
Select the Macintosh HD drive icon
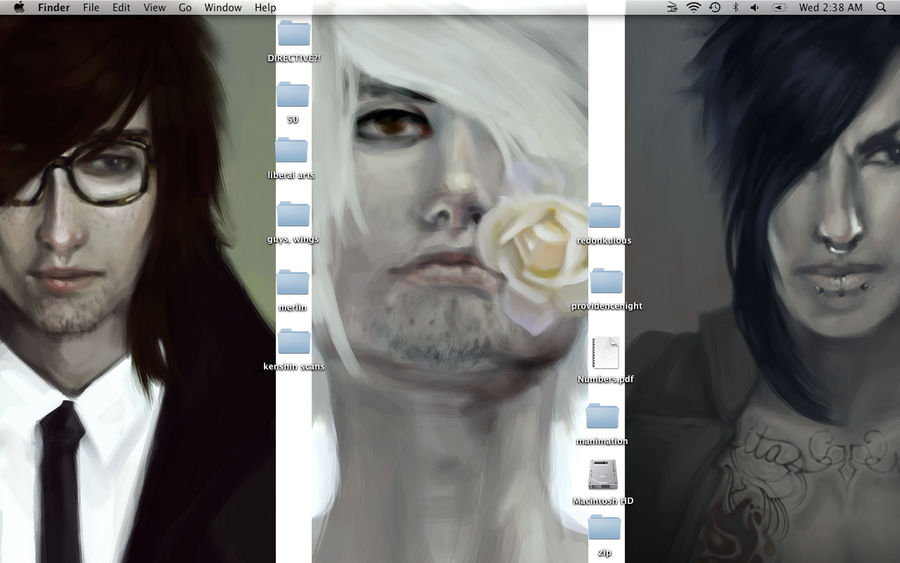(603, 475)
